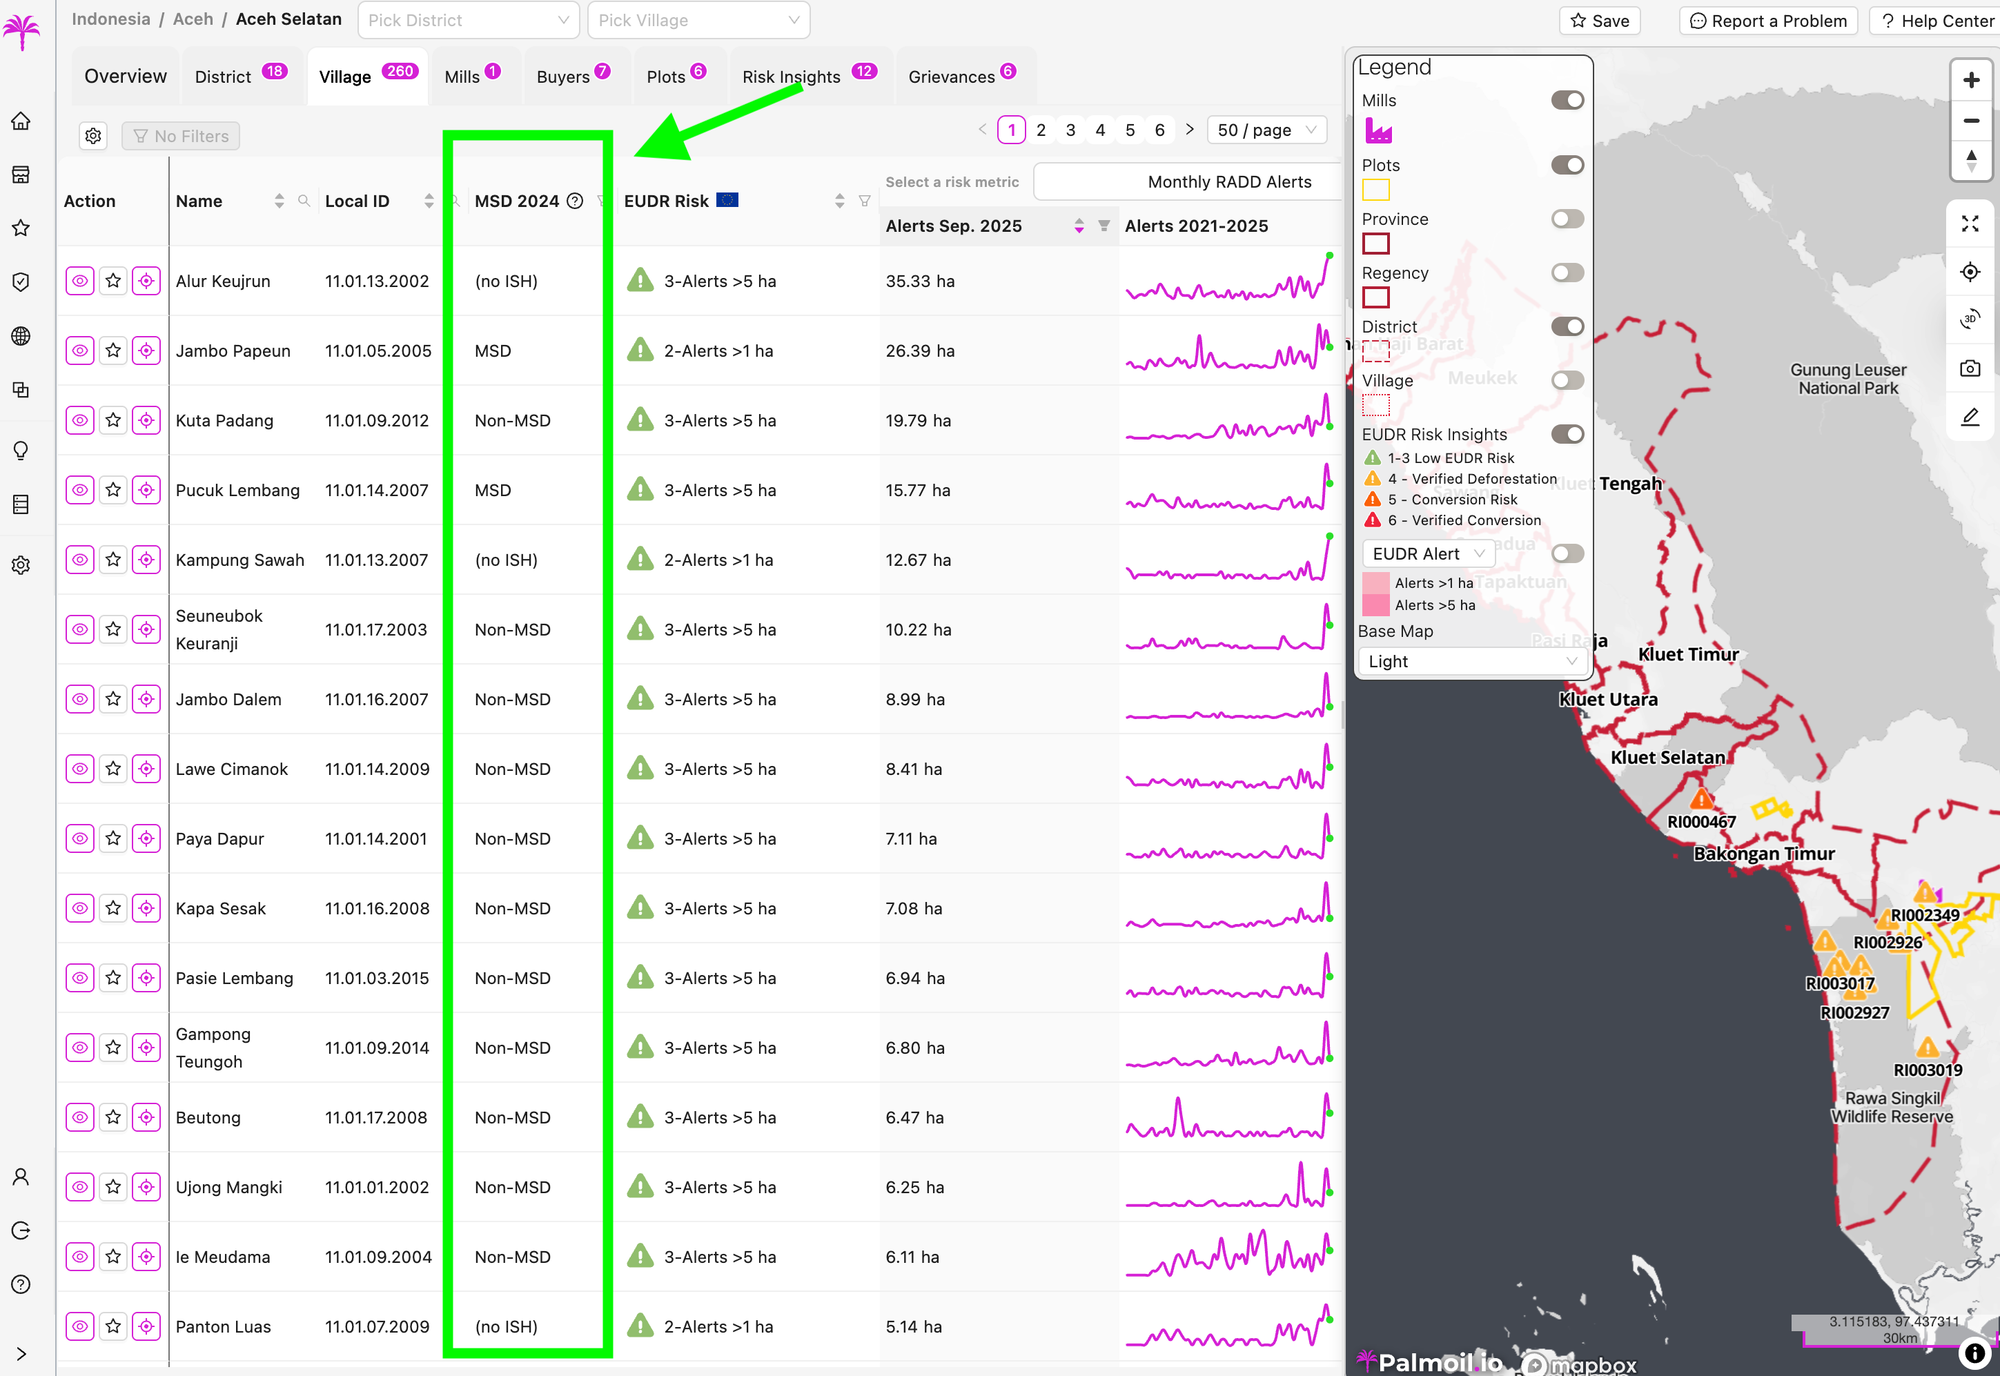Toggle 3D map view icon
Viewport: 2000px width, 1376px height.
(x=1970, y=319)
